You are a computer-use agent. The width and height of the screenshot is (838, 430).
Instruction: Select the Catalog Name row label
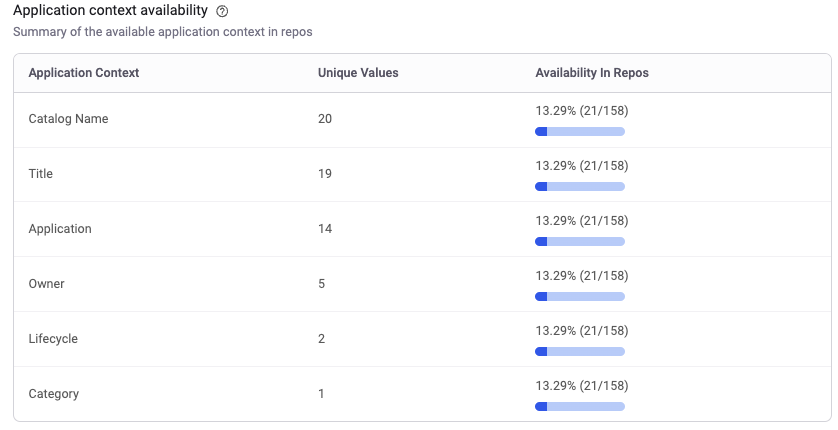[x=68, y=119]
